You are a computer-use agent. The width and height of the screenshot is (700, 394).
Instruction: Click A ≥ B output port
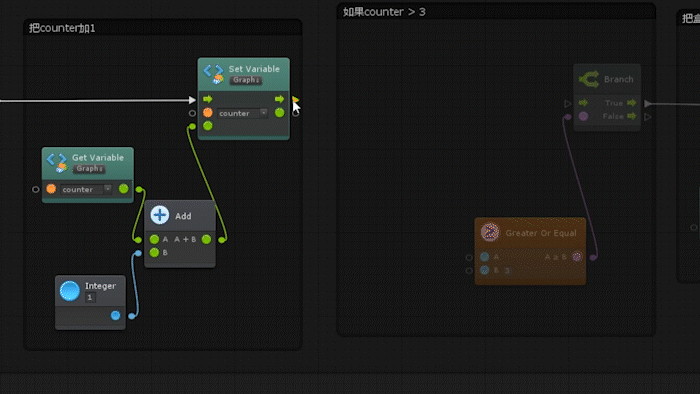click(577, 257)
